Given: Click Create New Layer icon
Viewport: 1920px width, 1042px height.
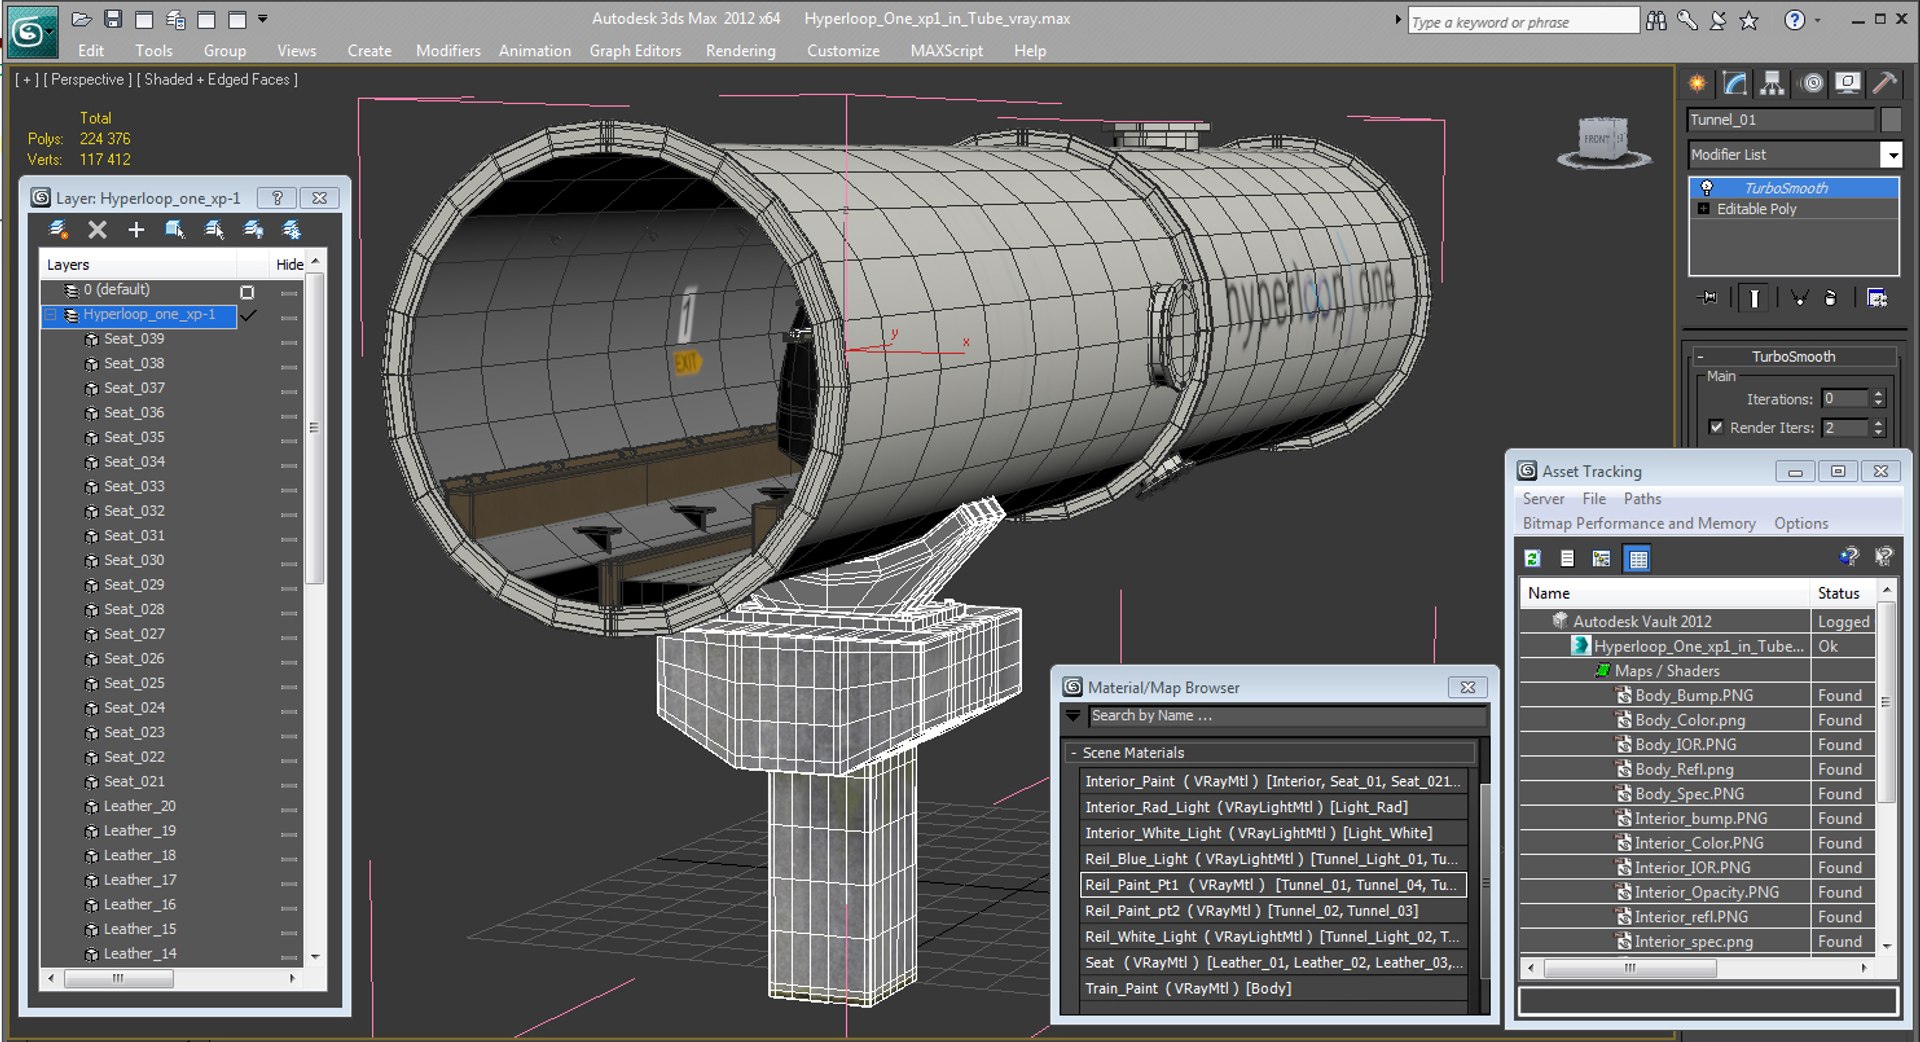Looking at the screenshot, I should tap(58, 230).
